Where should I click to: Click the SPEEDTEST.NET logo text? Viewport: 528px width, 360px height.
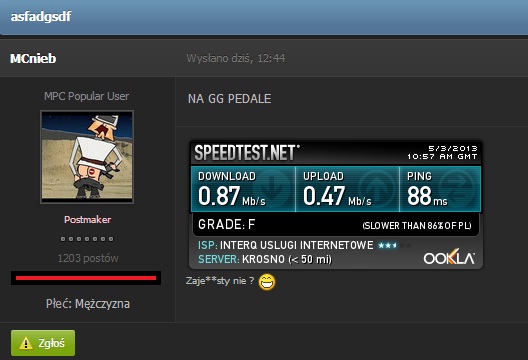click(247, 153)
